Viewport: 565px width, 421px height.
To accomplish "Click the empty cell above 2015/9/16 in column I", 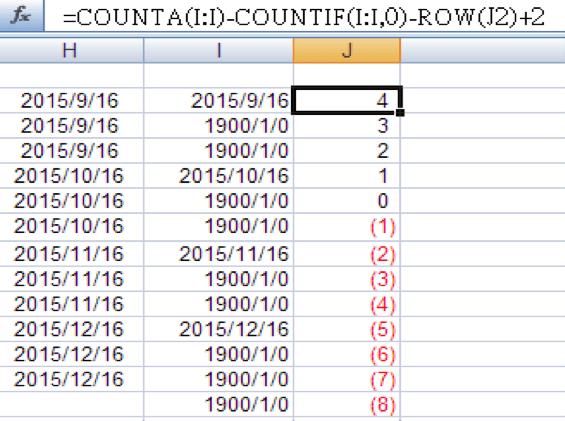I will pyautogui.click(x=218, y=75).
